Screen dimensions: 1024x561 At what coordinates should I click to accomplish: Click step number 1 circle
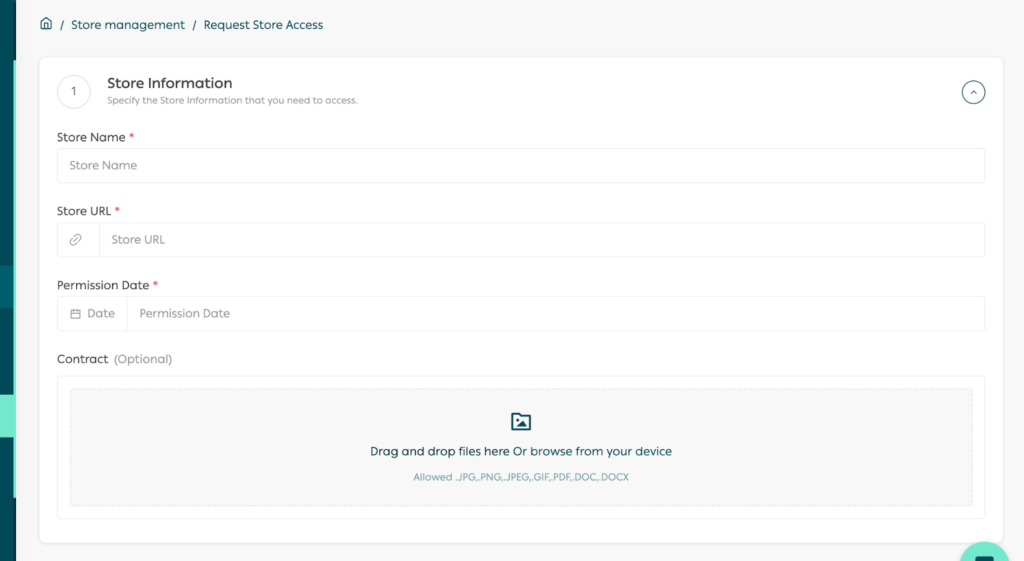point(74,91)
